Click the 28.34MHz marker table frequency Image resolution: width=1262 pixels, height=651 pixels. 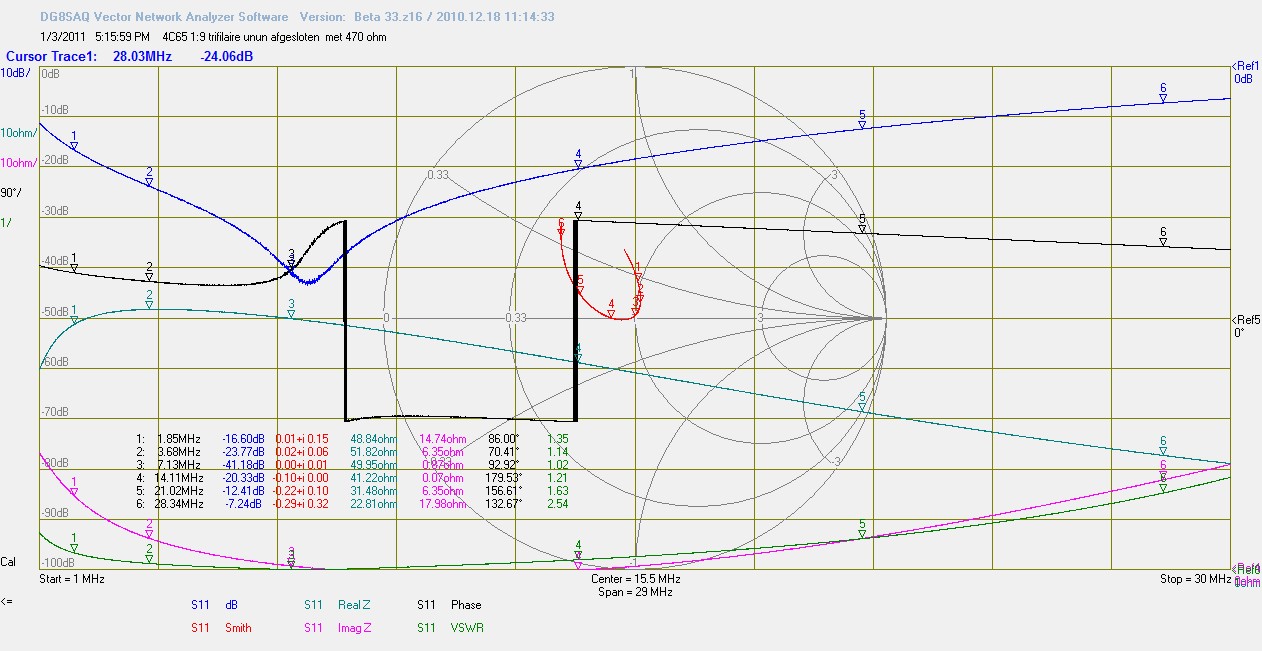pos(177,504)
